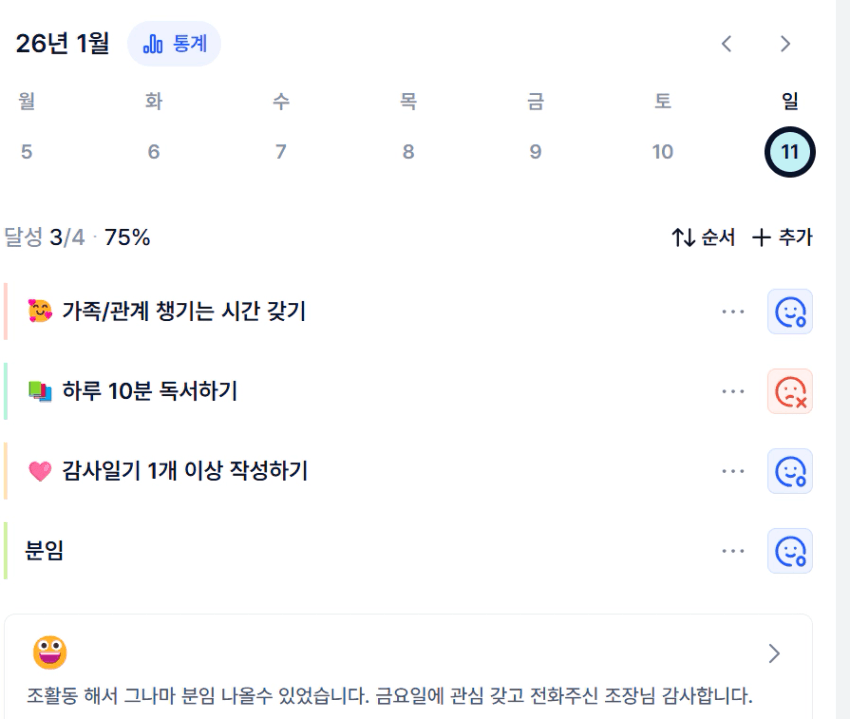Select Friday the 9th
The width and height of the screenshot is (850, 719).
pyautogui.click(x=536, y=152)
